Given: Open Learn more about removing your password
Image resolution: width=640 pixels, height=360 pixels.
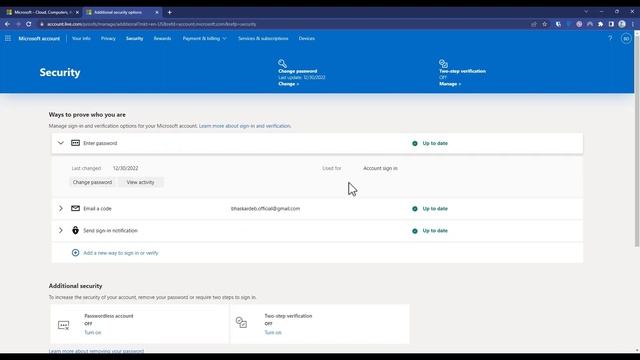Looking at the screenshot, I should [96, 351].
